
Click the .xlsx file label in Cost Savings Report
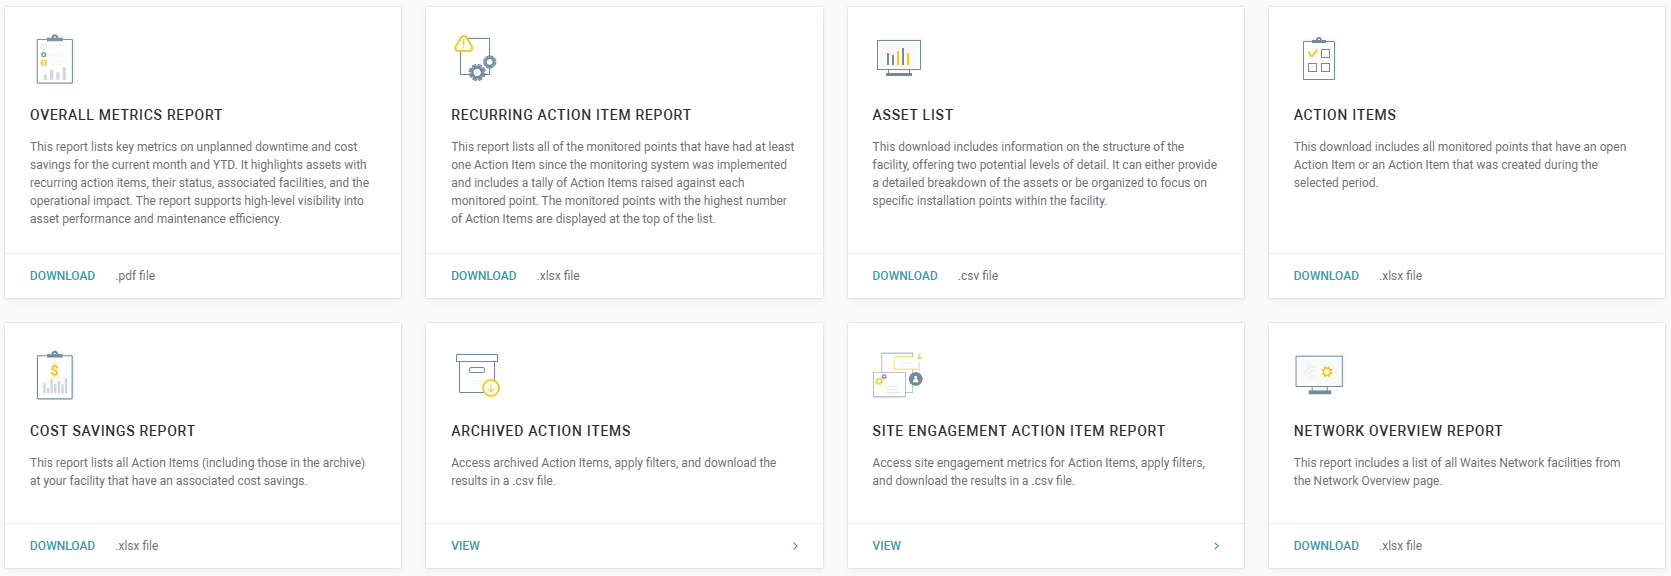click(x=137, y=546)
